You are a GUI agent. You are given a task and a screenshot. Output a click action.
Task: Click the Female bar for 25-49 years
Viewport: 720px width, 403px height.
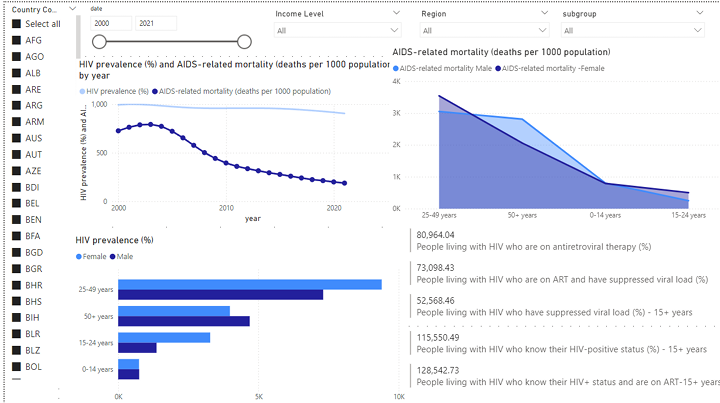point(250,285)
